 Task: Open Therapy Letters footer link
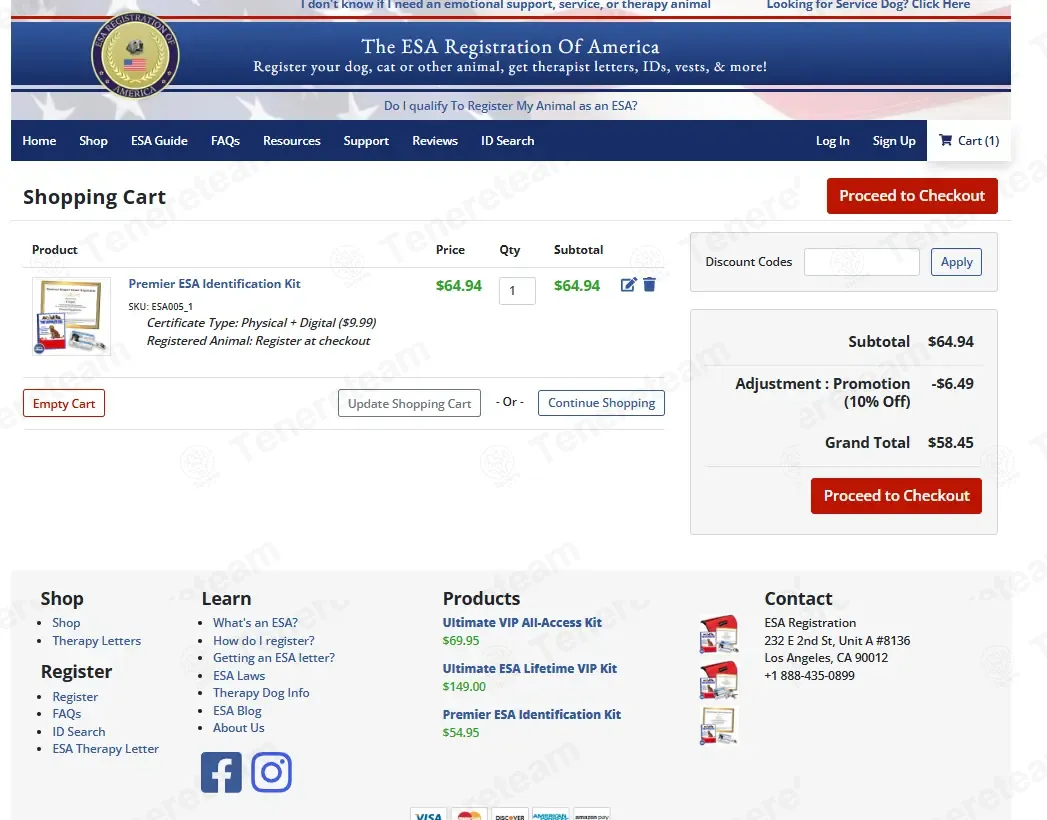[97, 640]
